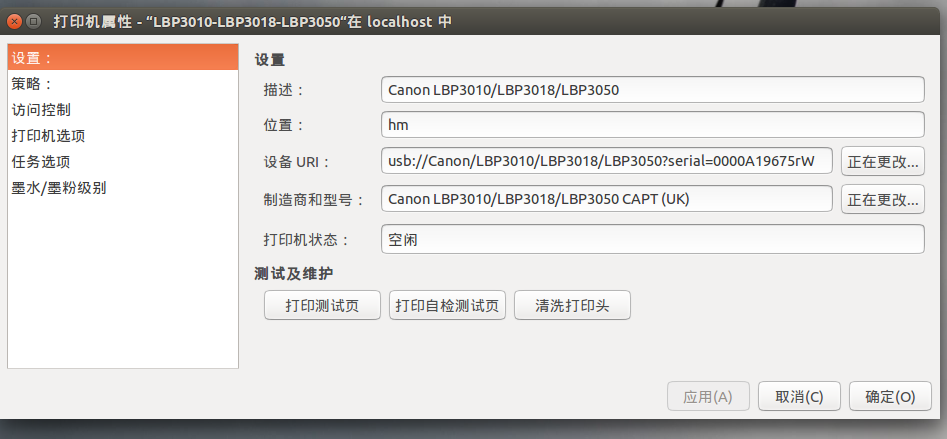Click 清洗打印头 button
The width and height of the screenshot is (947, 439).
point(573,306)
